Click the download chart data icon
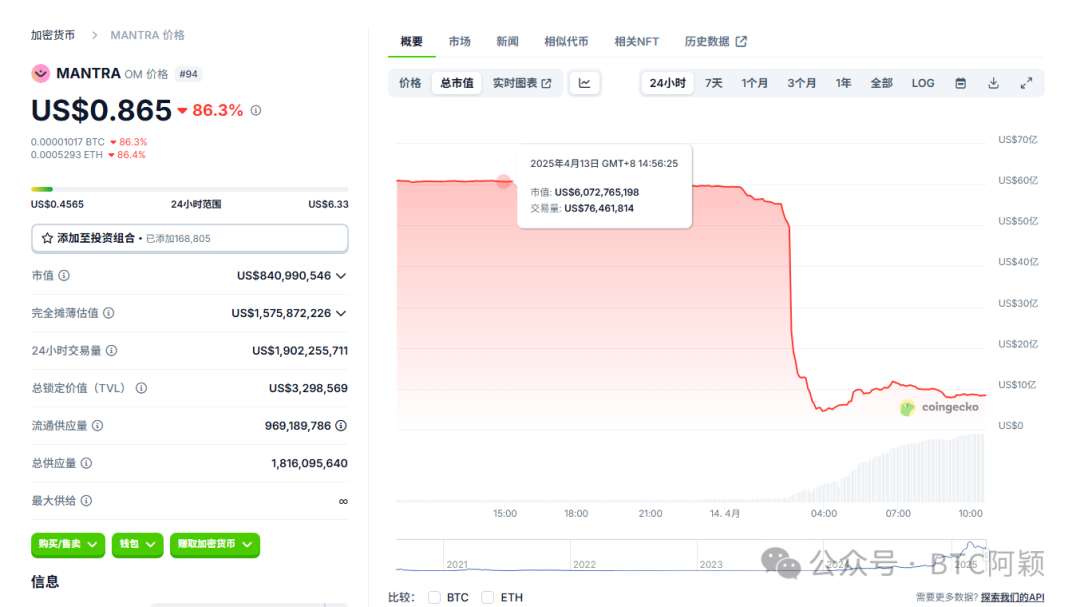The height and width of the screenshot is (607, 1080). pos(993,83)
